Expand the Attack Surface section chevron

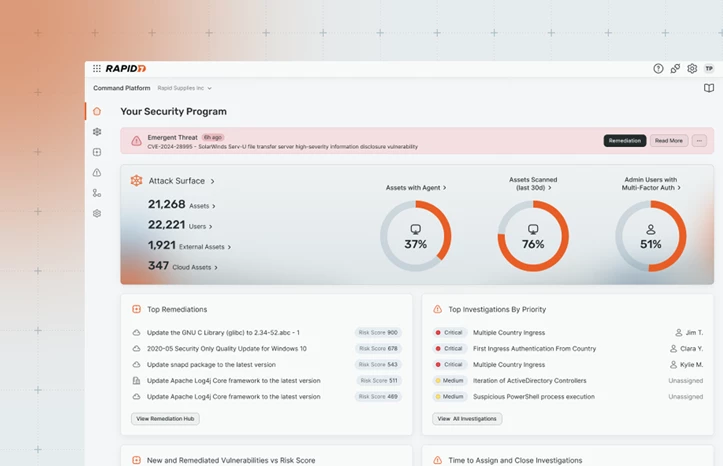click(212, 181)
